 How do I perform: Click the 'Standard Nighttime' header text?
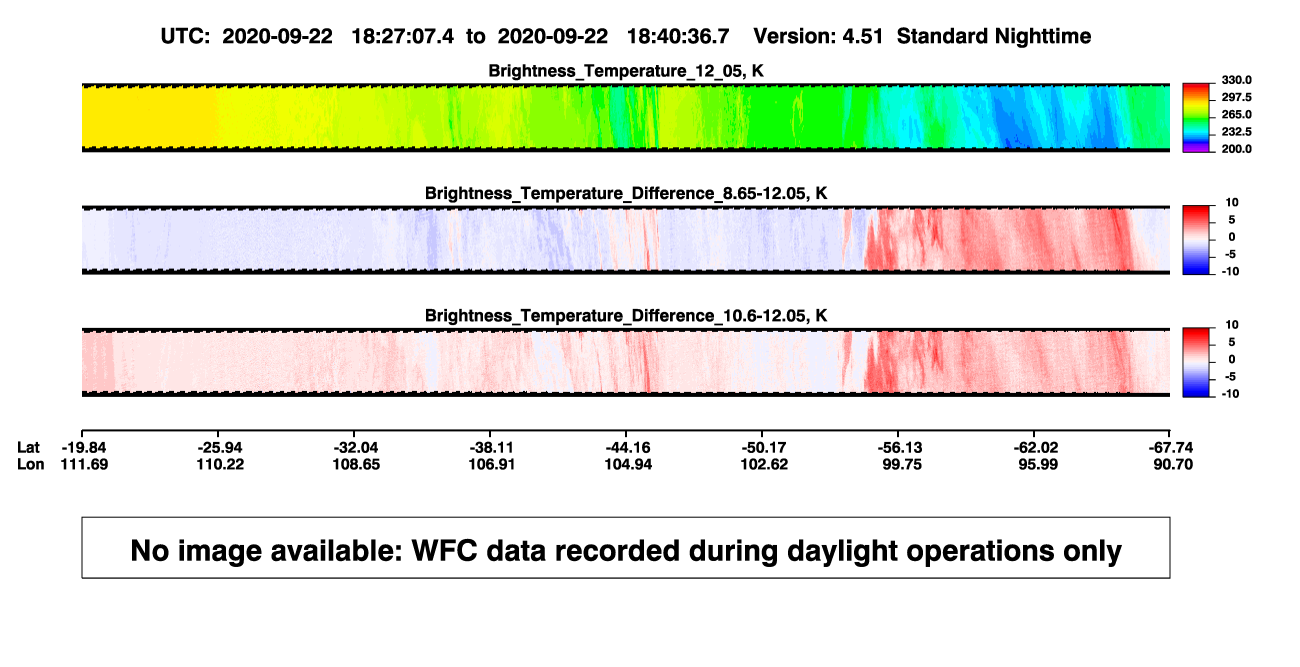click(x=994, y=36)
